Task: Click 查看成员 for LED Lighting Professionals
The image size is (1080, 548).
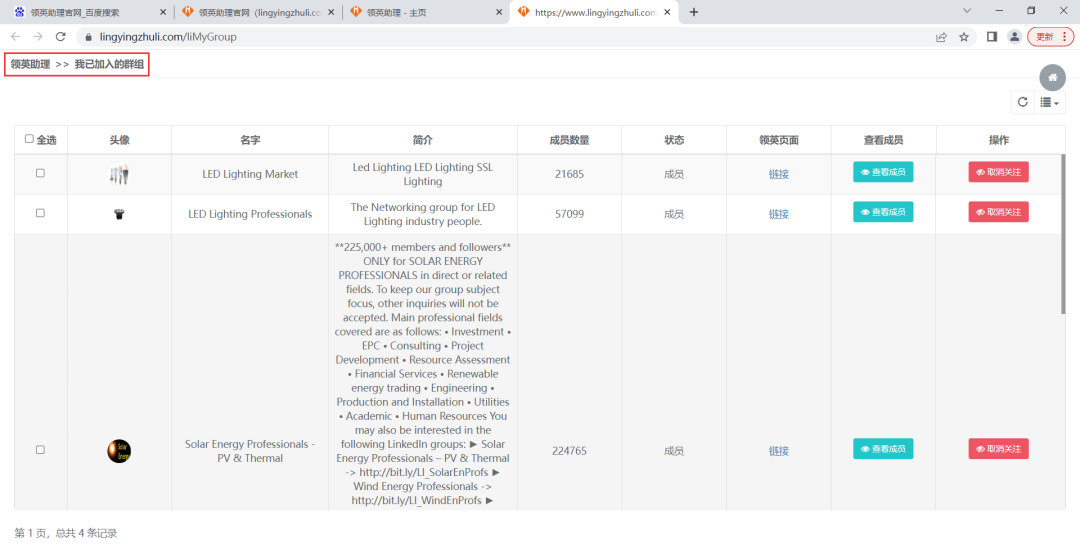Action: (883, 212)
